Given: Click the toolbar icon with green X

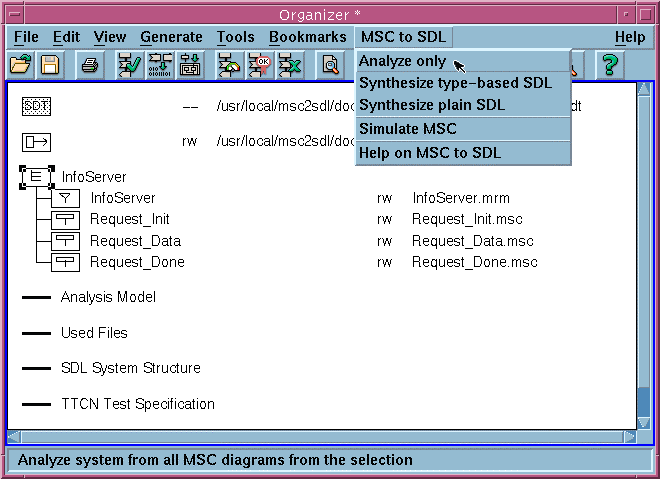Looking at the screenshot, I should click(x=290, y=65).
